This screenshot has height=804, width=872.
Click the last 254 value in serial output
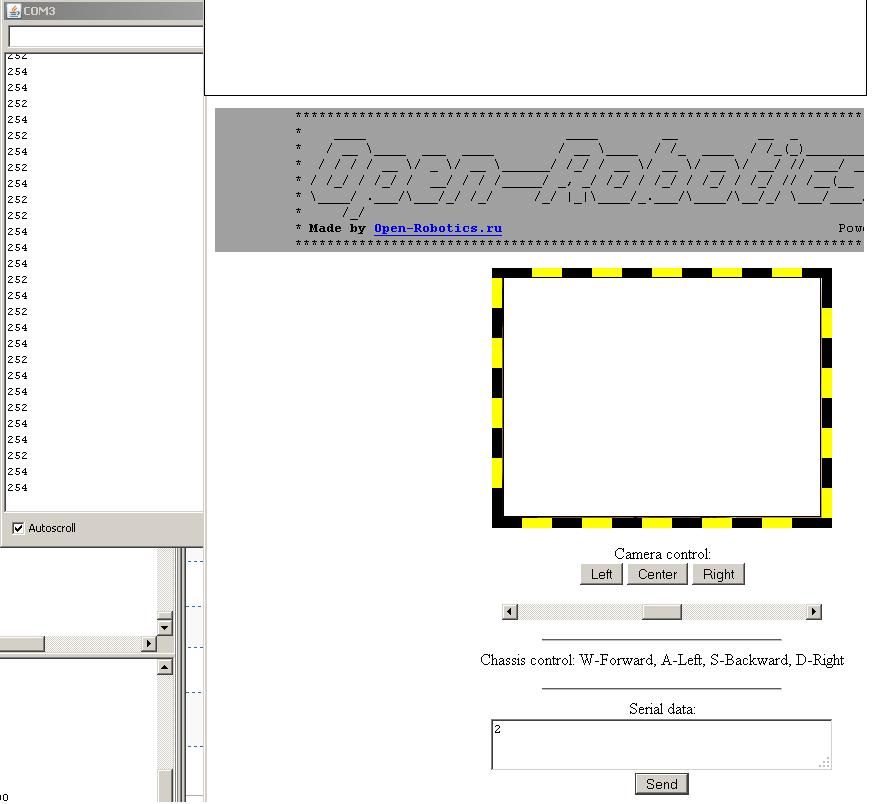click(x=17, y=488)
